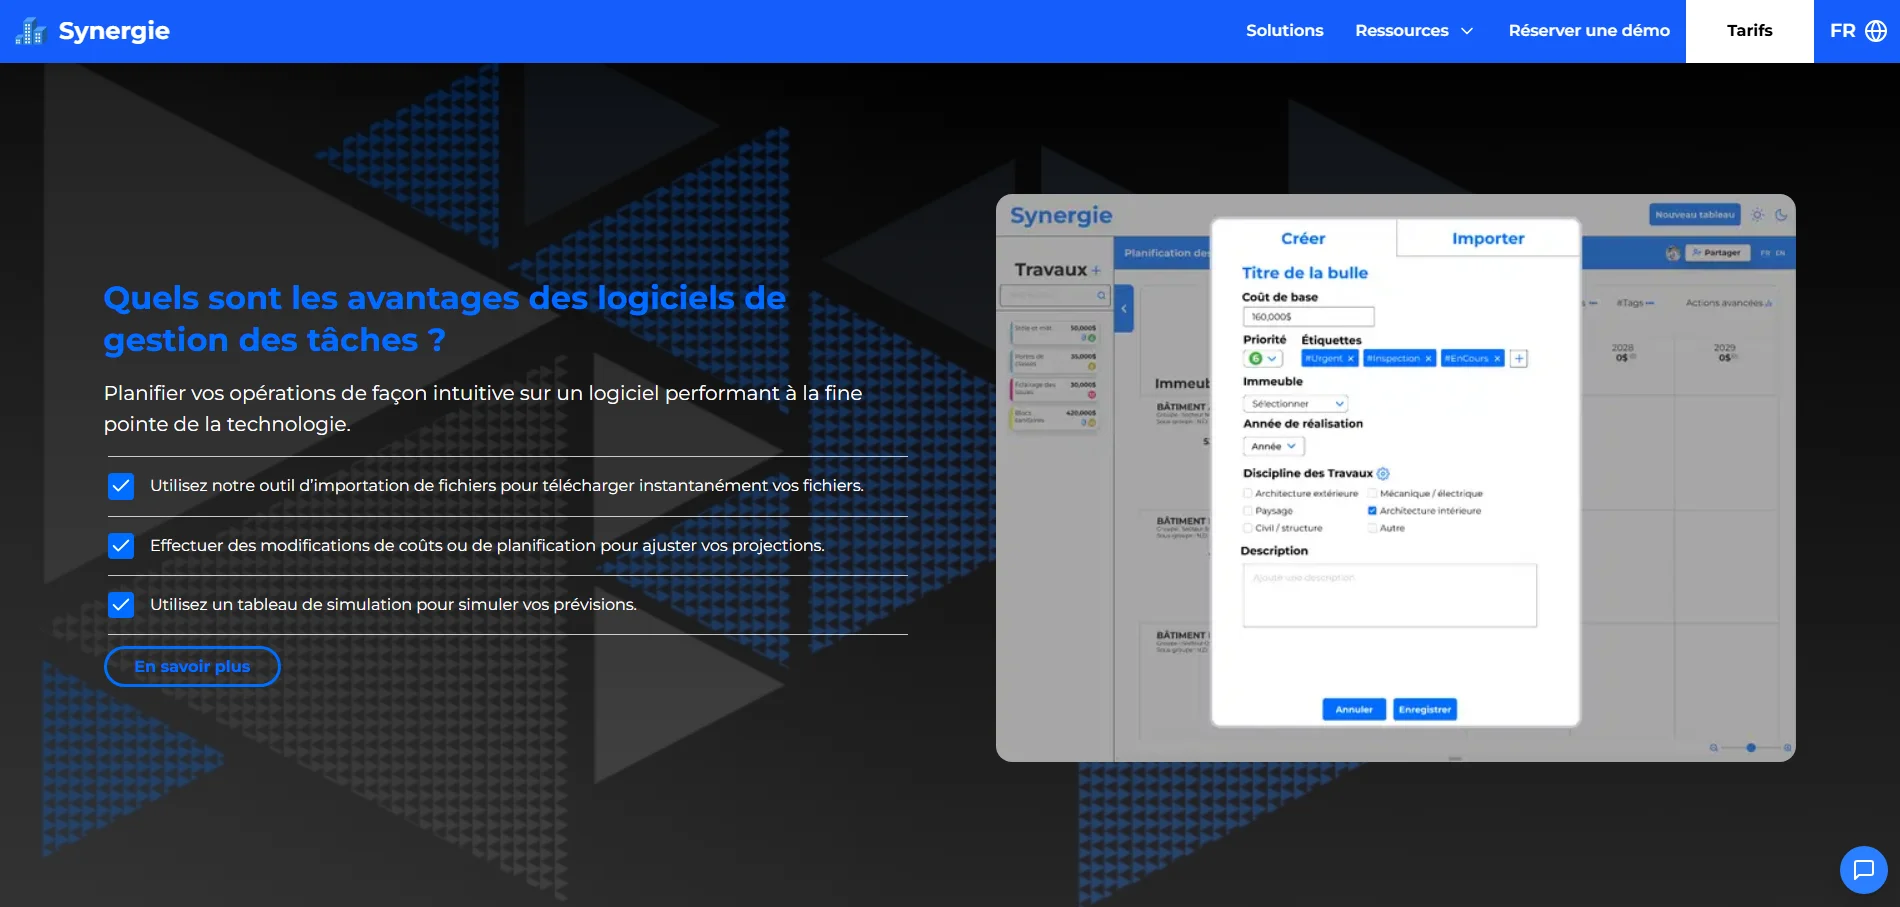The image size is (1900, 907).
Task: Open the chat bubble widget
Action: (x=1864, y=870)
